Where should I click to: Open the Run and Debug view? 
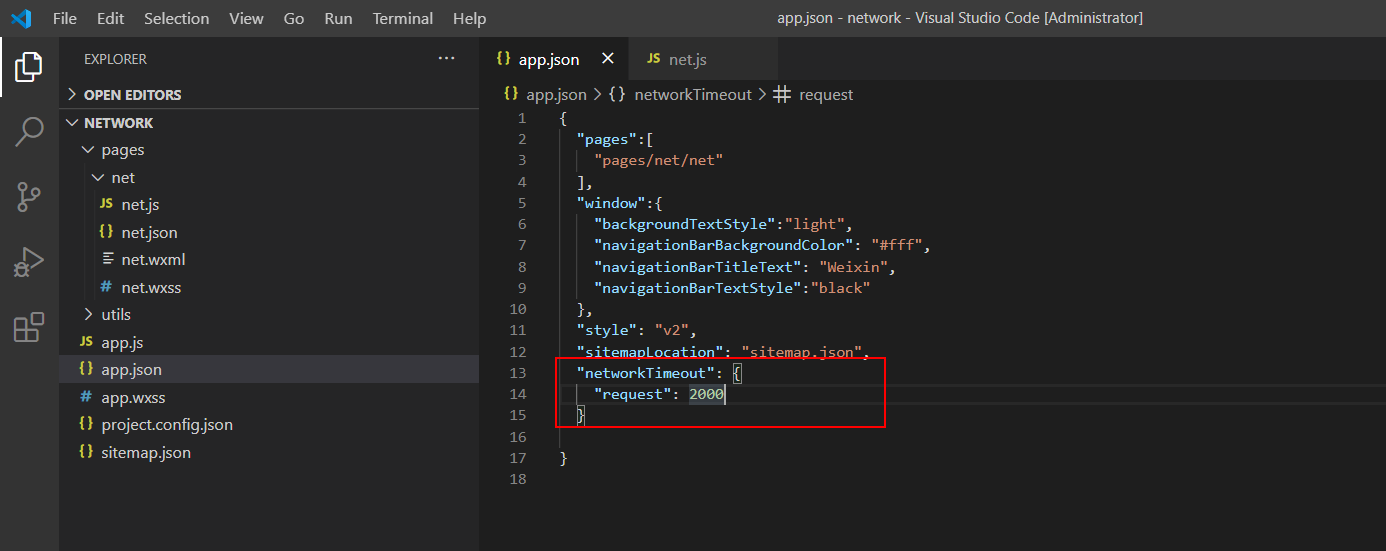(29, 262)
